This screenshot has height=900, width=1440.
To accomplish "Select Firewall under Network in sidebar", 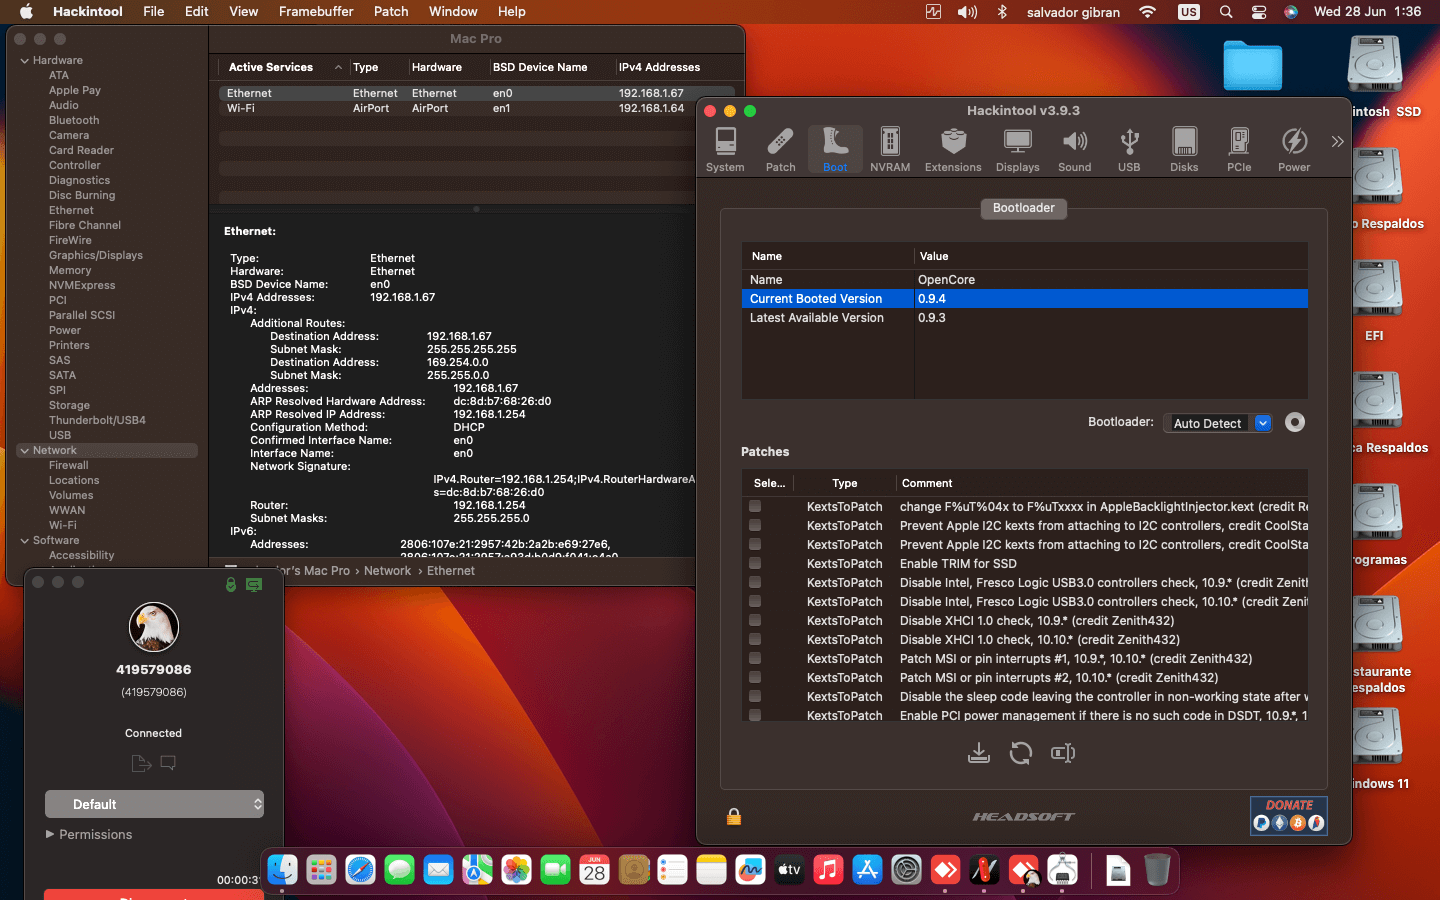I will coord(69,465).
